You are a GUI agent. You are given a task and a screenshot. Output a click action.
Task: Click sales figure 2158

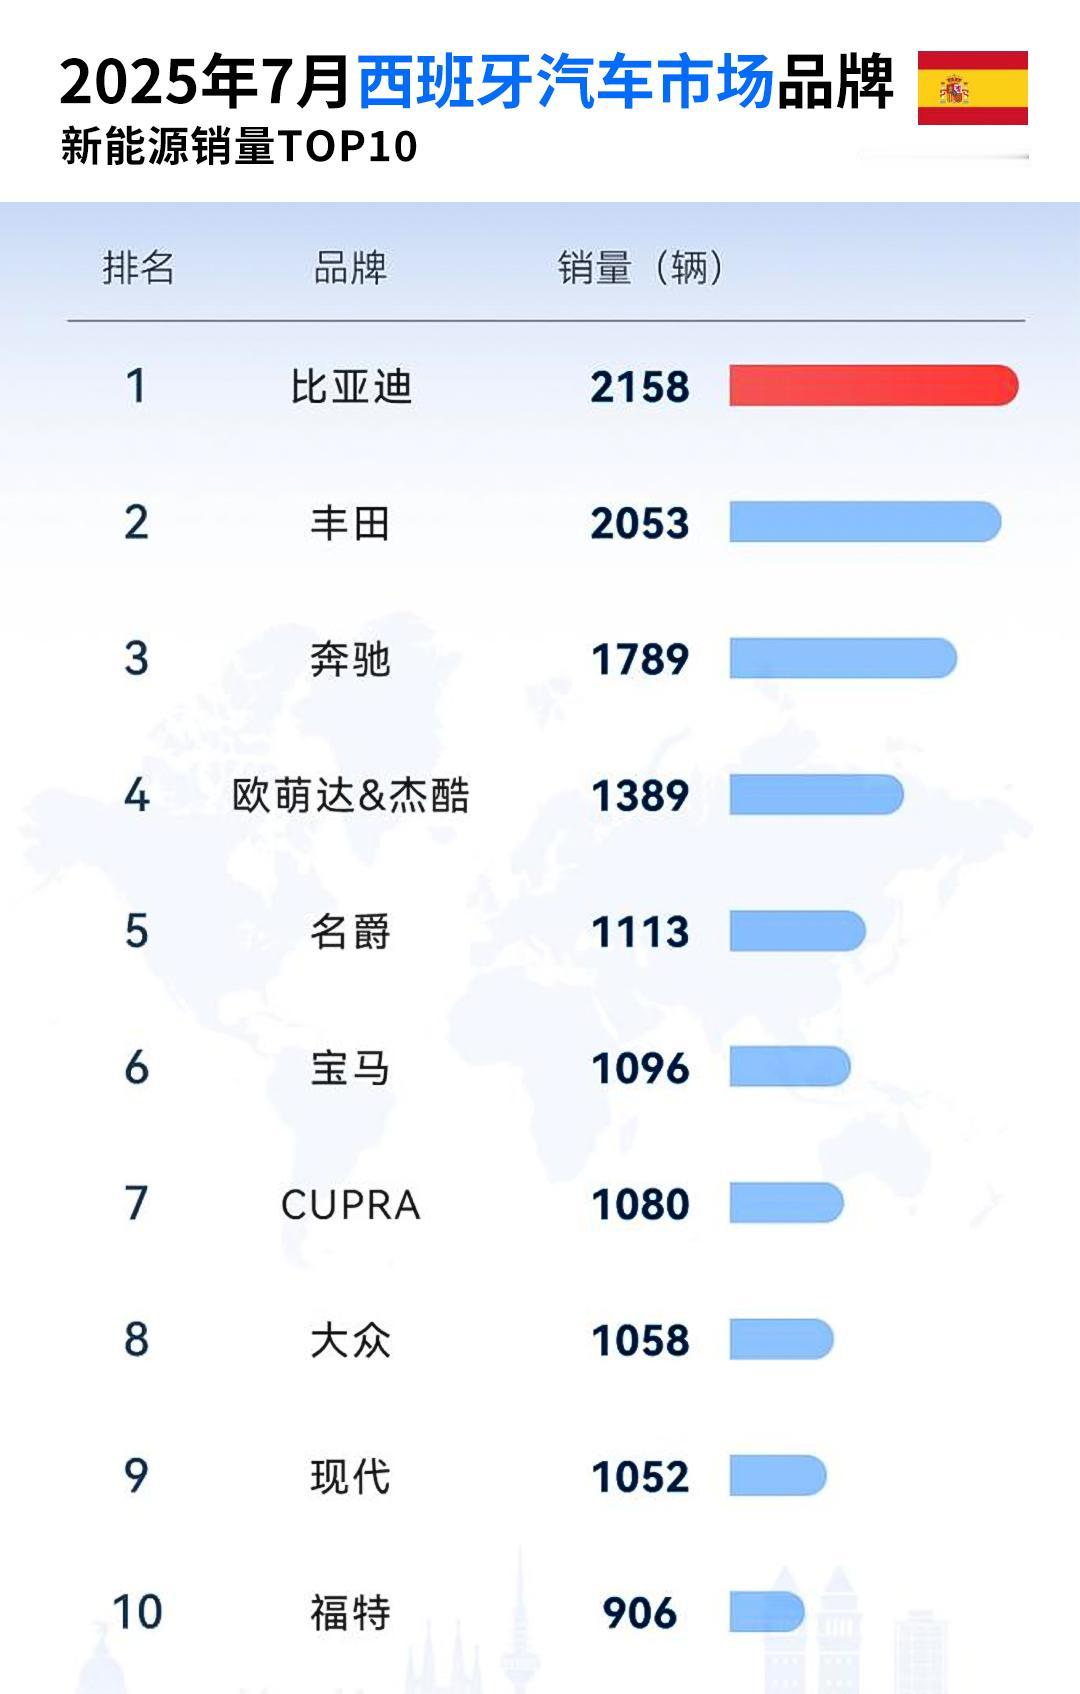point(640,387)
